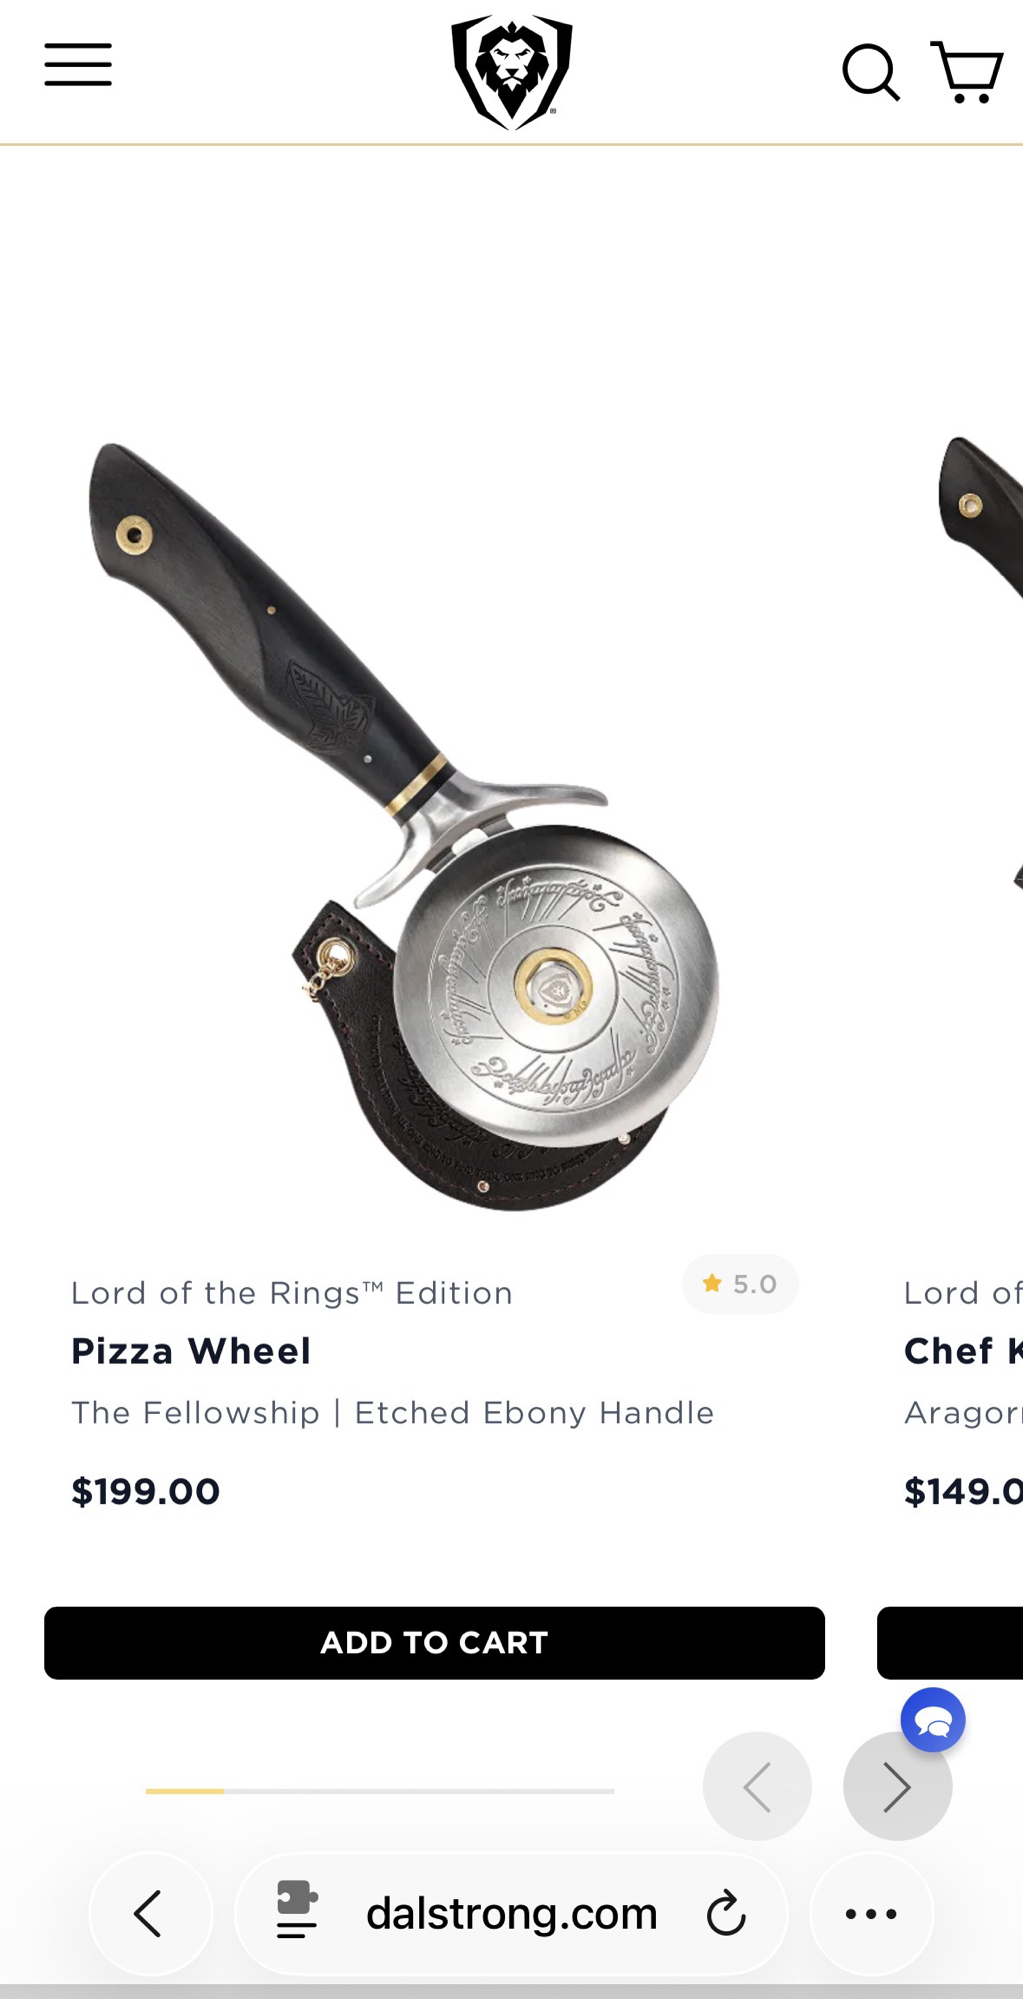This screenshot has width=1023, height=1999.
Task: Show previous product with left chevron
Action: click(x=757, y=1786)
